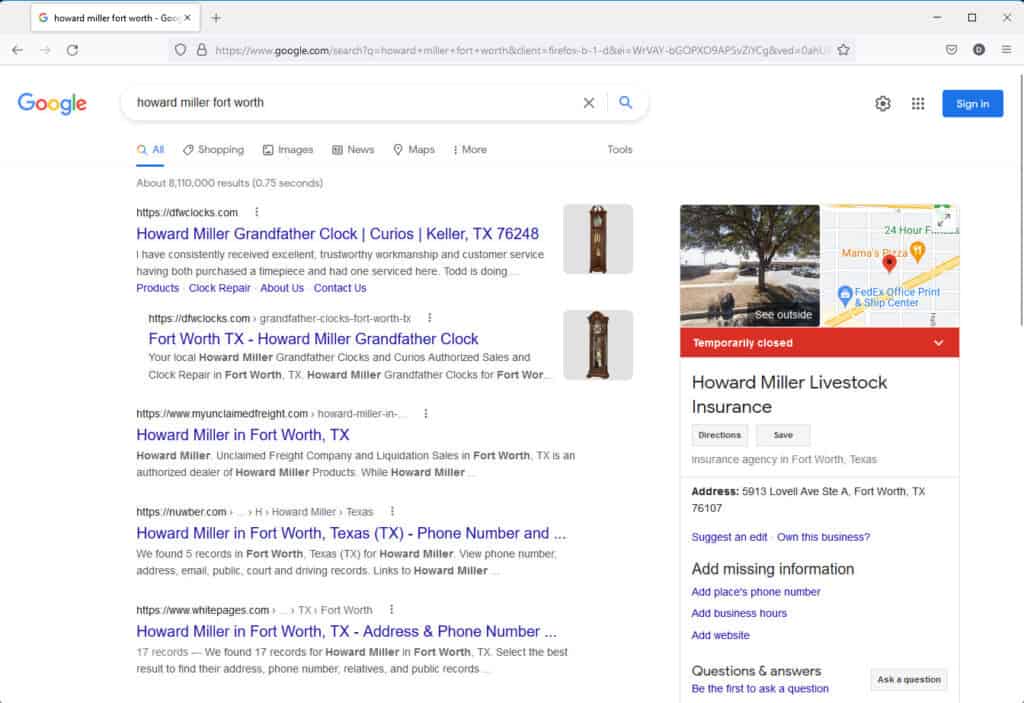Viewport: 1024px width, 703px height.
Task: Open new browser tab with plus icon
Action: pyautogui.click(x=216, y=18)
